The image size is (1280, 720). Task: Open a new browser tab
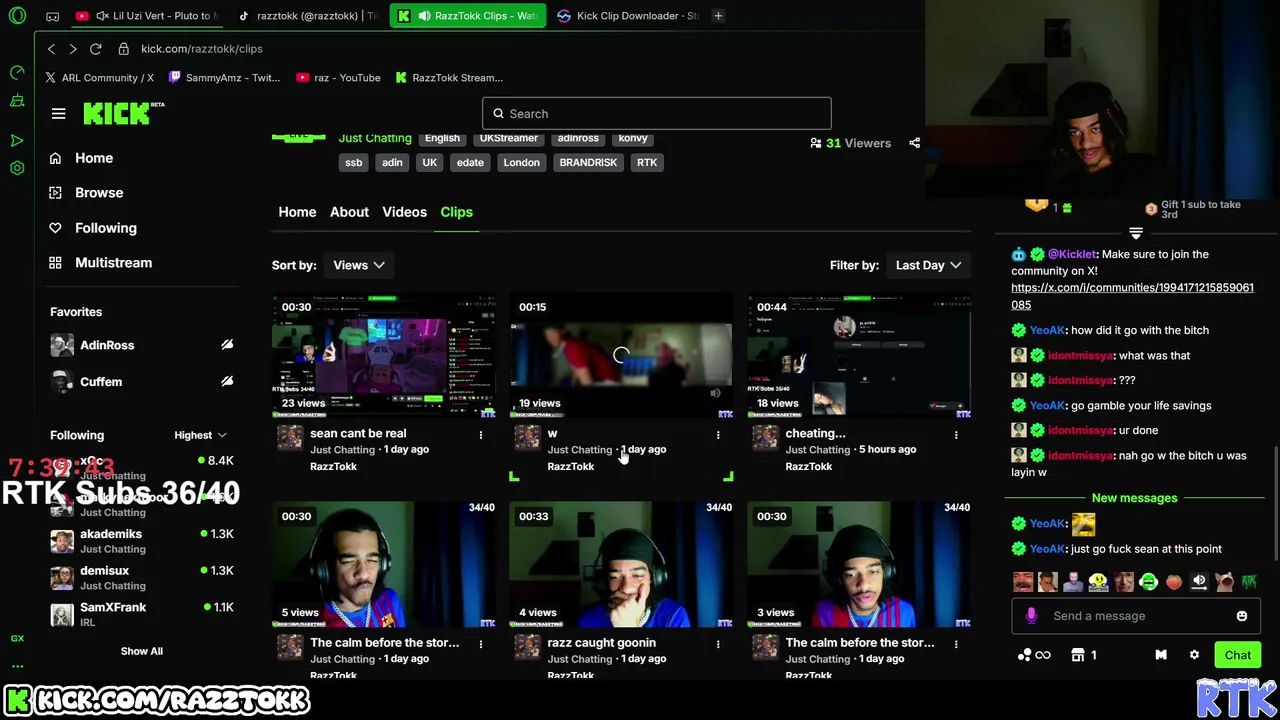pyautogui.click(x=717, y=16)
